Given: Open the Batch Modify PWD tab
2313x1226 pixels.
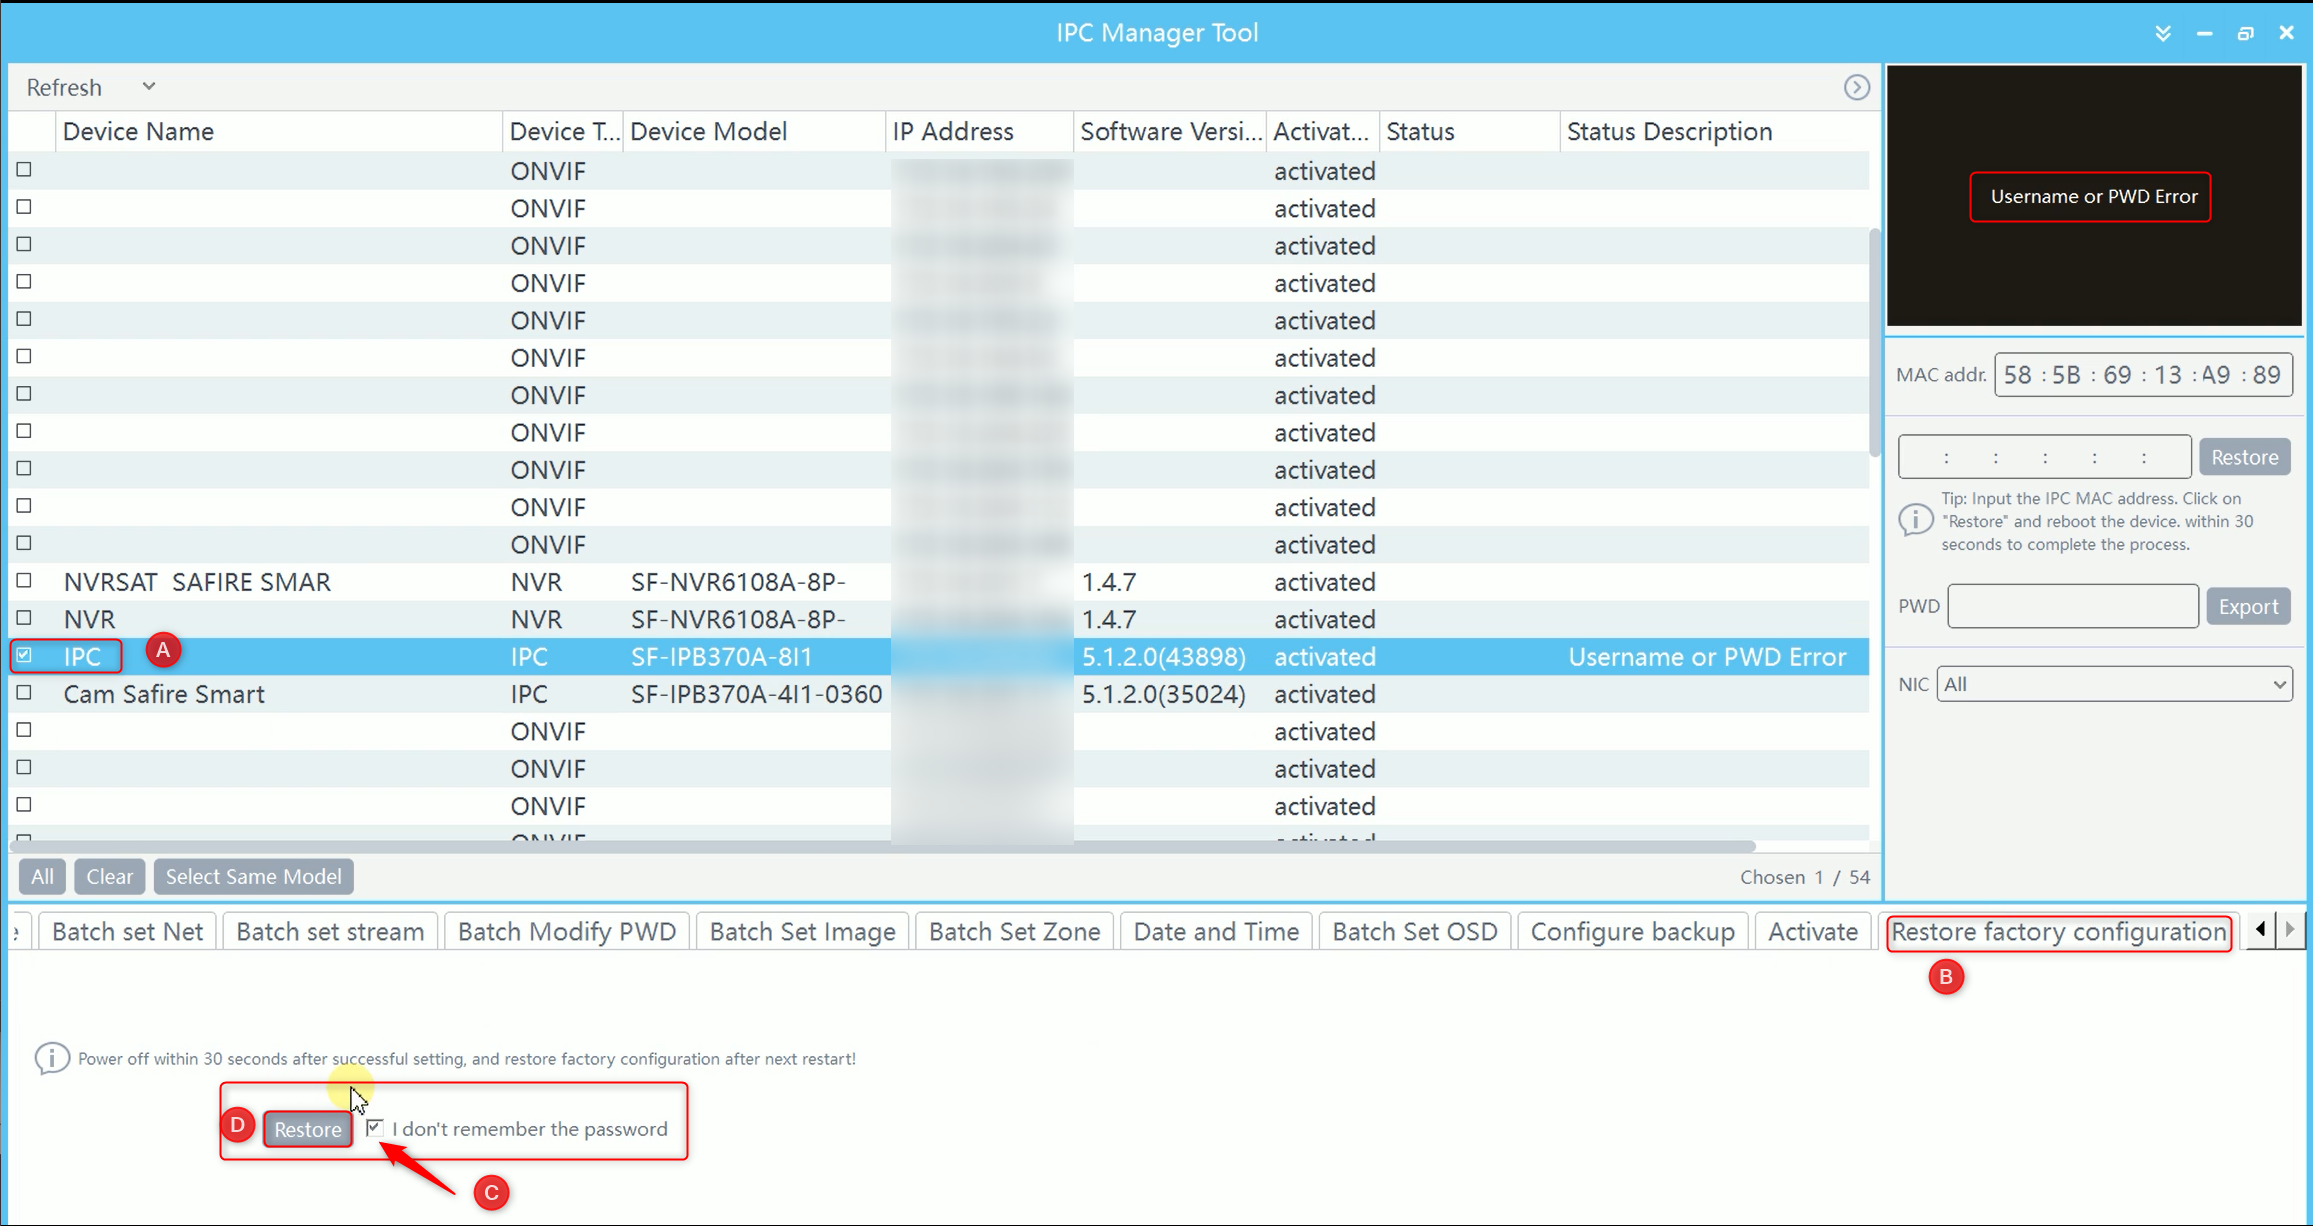Looking at the screenshot, I should (566, 931).
